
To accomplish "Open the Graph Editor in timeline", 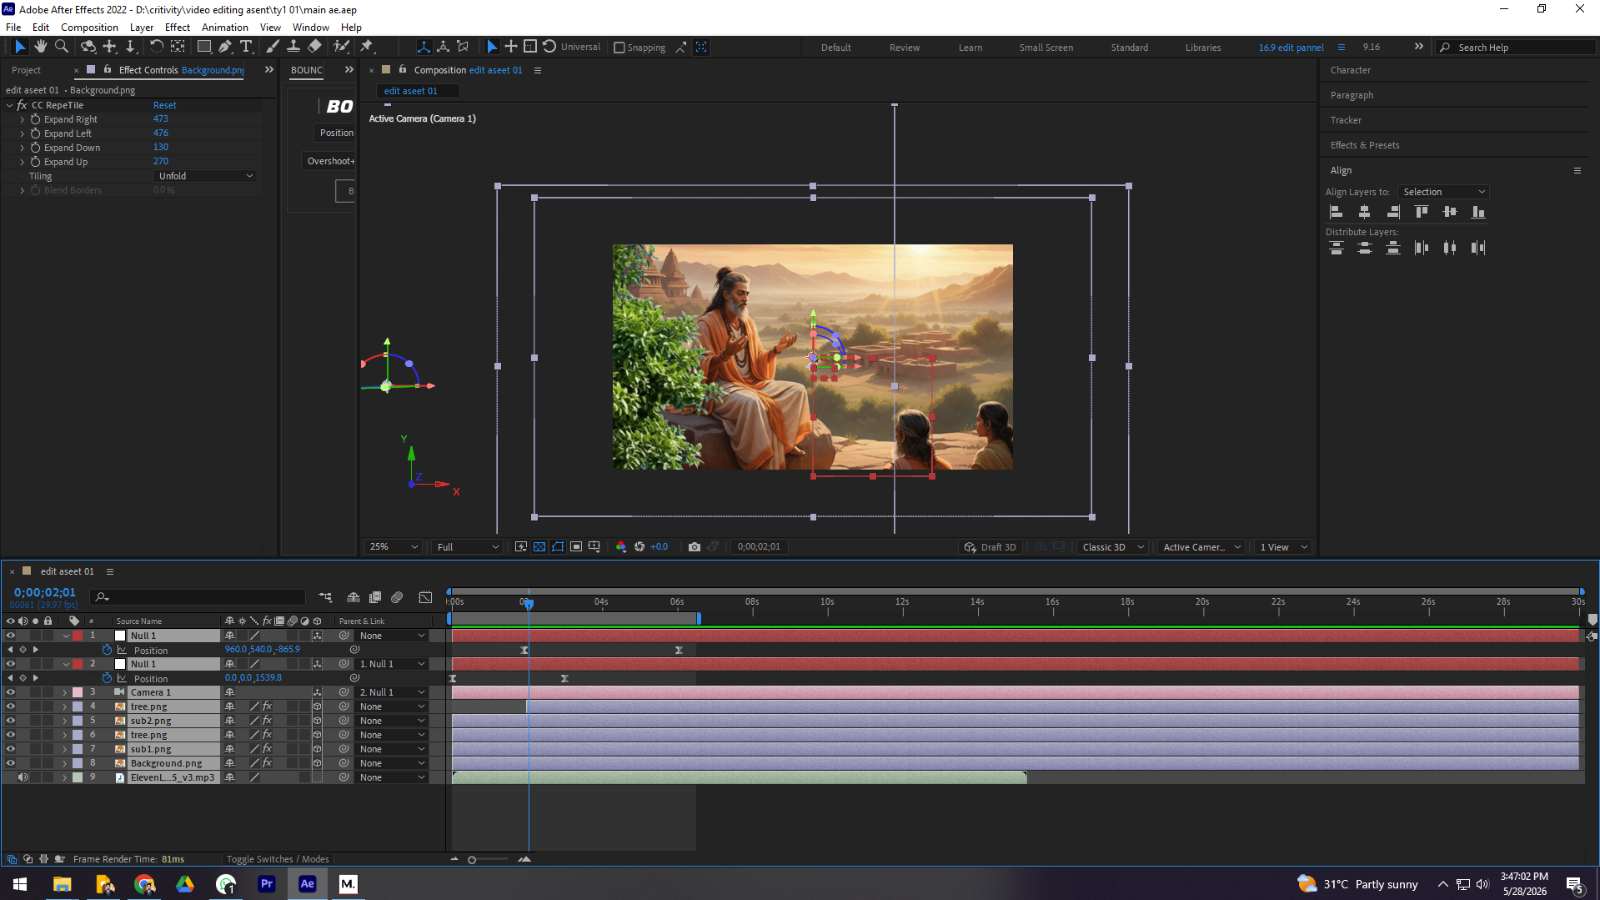I will (425, 597).
